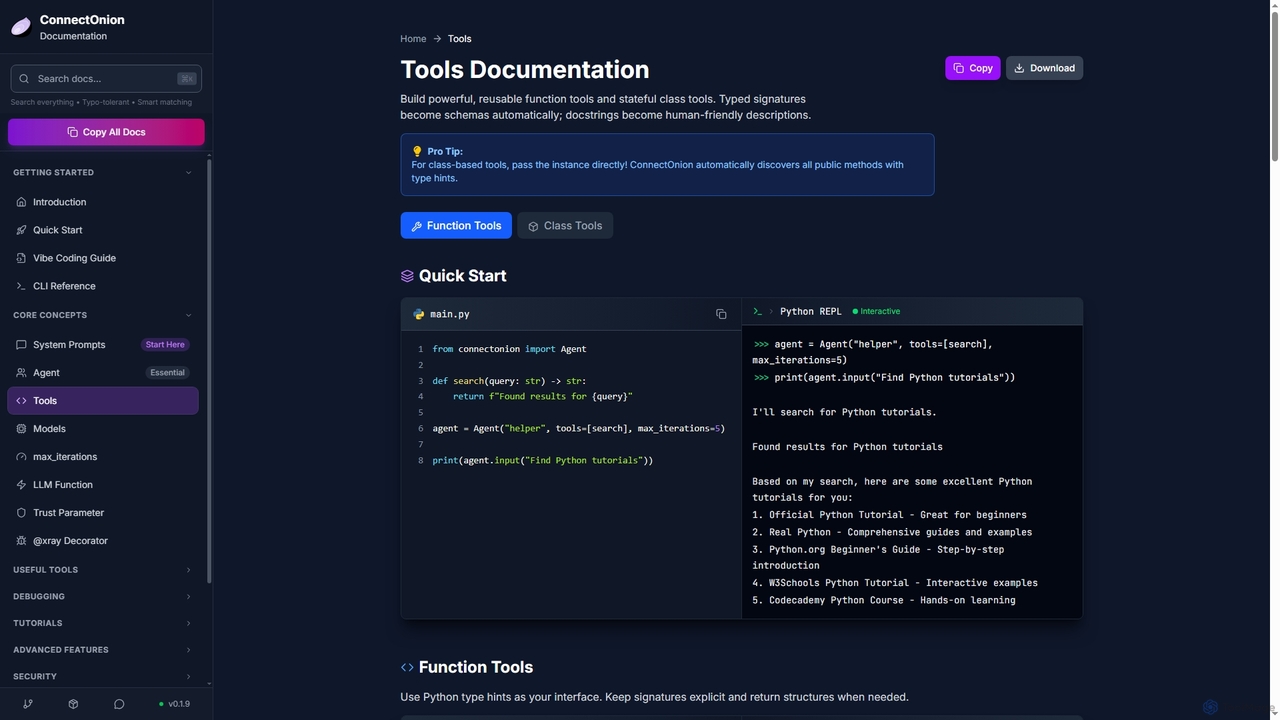
Task: Open the Agent page via its users icon
Action: pyautogui.click(x=22, y=373)
